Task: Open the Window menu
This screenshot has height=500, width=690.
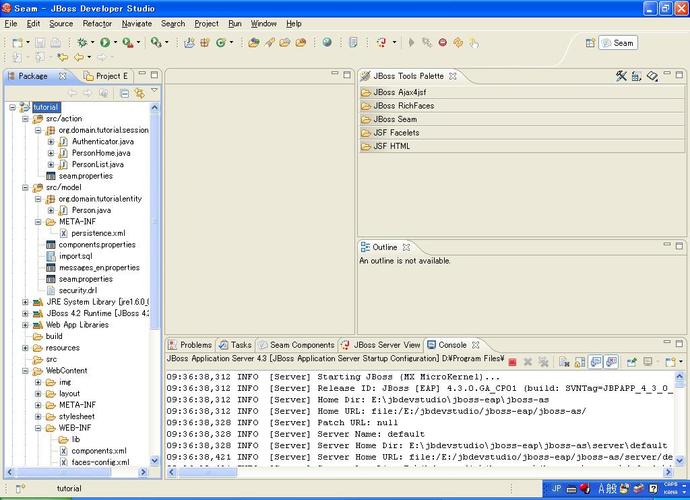Action: pos(264,24)
